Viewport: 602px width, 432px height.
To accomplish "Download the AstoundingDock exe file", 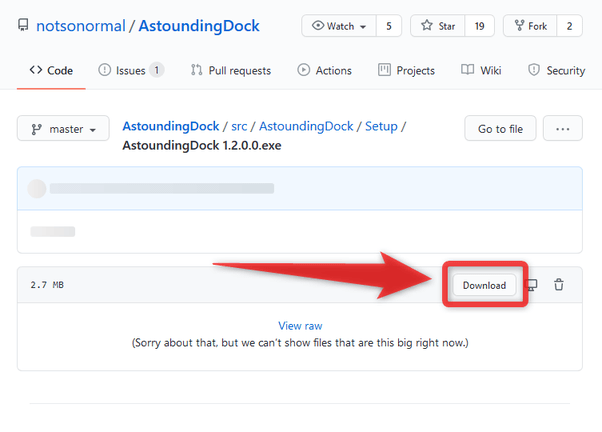I will coord(484,285).
